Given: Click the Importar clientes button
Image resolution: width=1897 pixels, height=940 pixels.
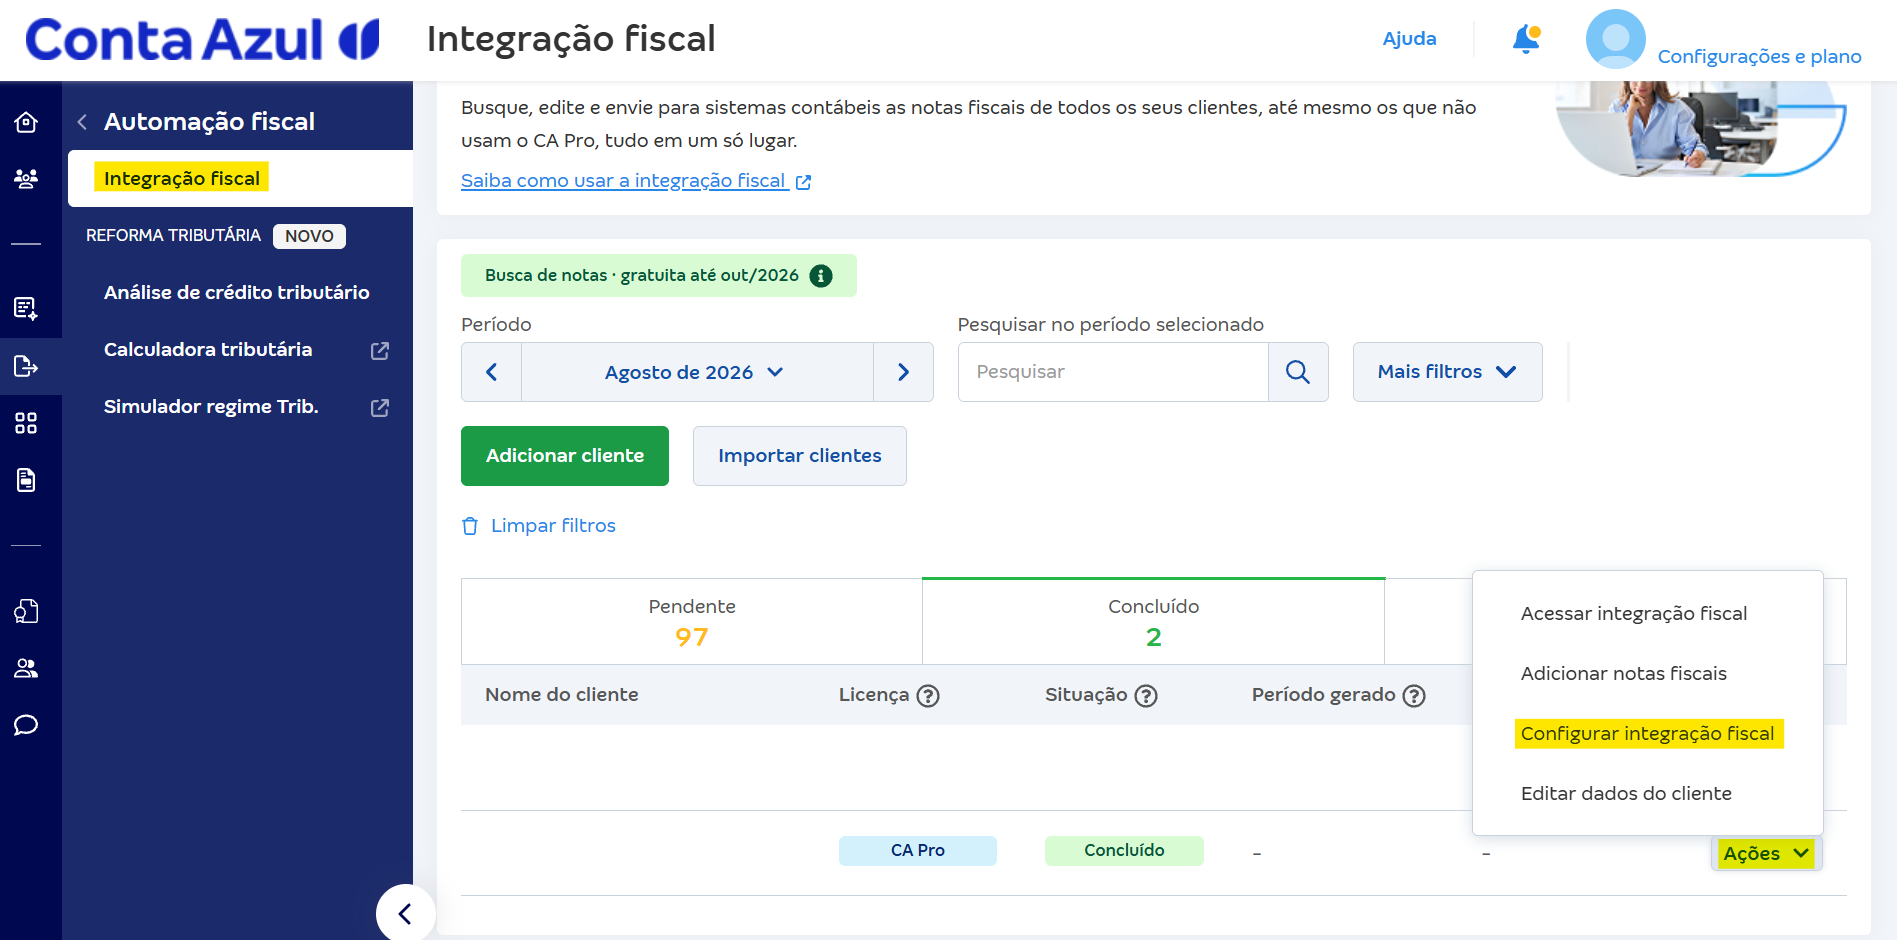Looking at the screenshot, I should coord(800,456).
